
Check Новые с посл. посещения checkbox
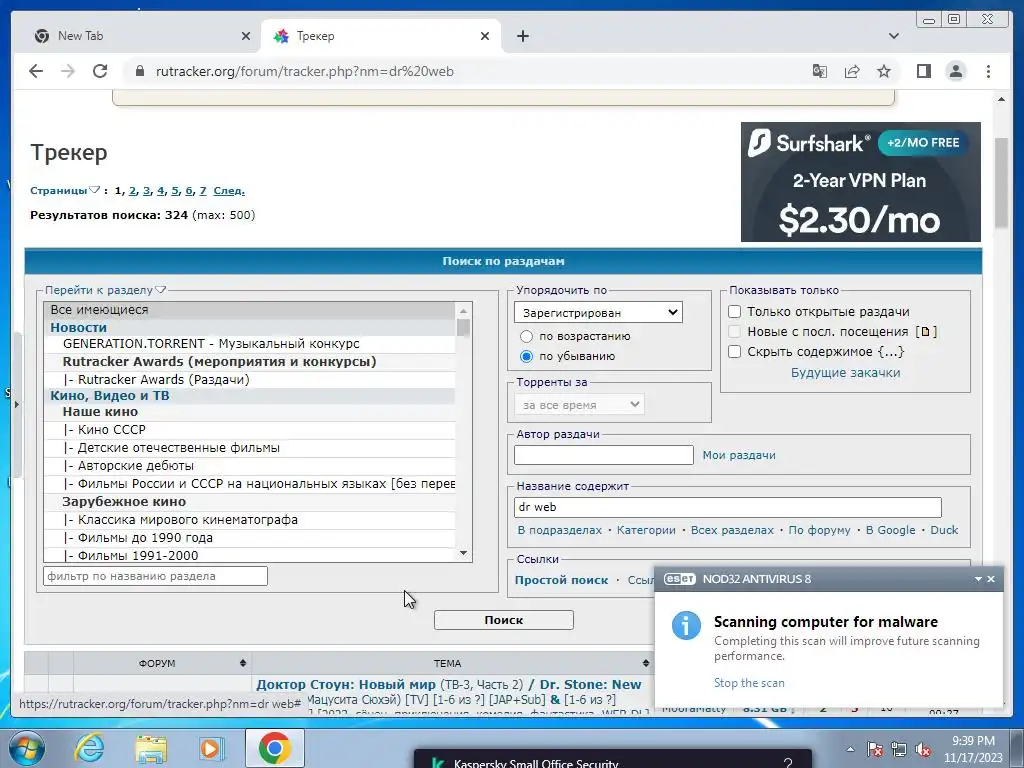[x=735, y=332]
